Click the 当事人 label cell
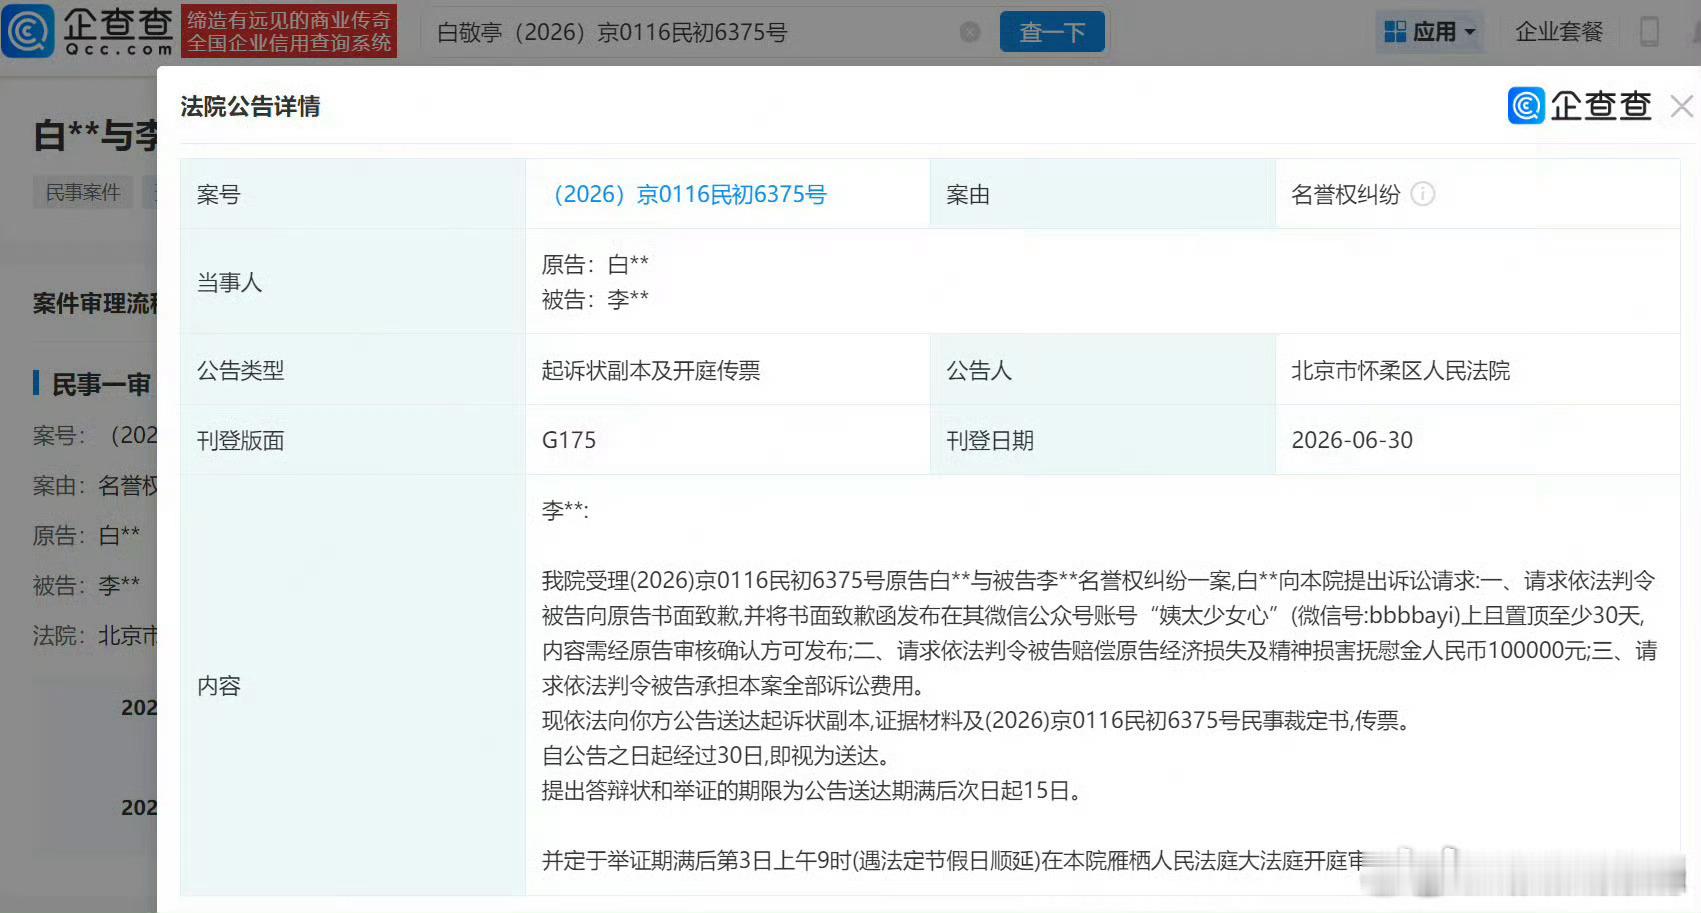This screenshot has height=913, width=1701. 353,282
